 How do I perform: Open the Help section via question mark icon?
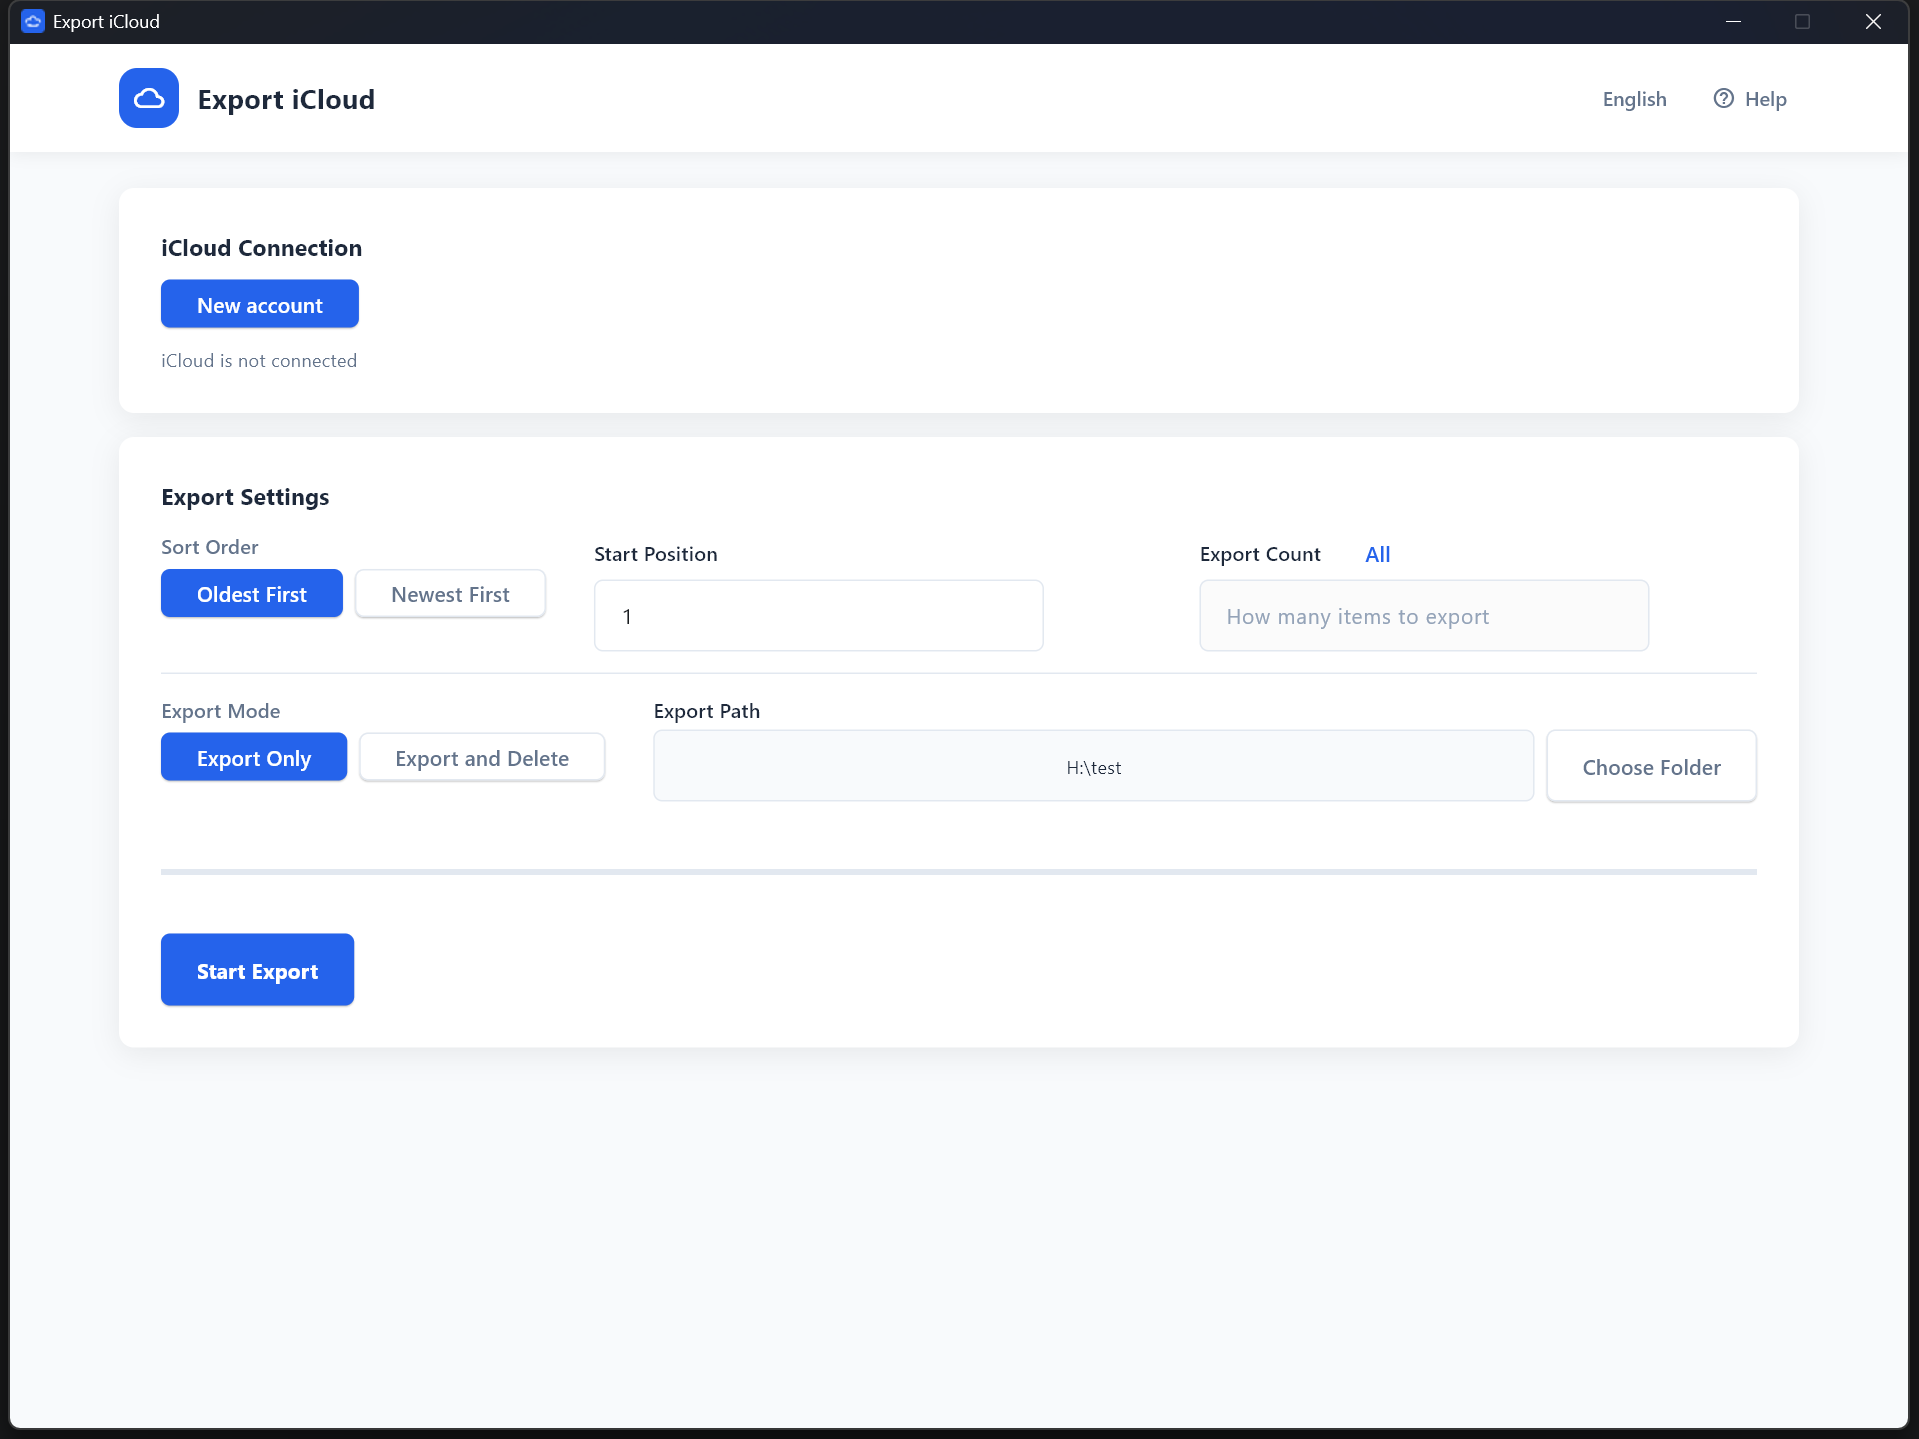pos(1724,98)
